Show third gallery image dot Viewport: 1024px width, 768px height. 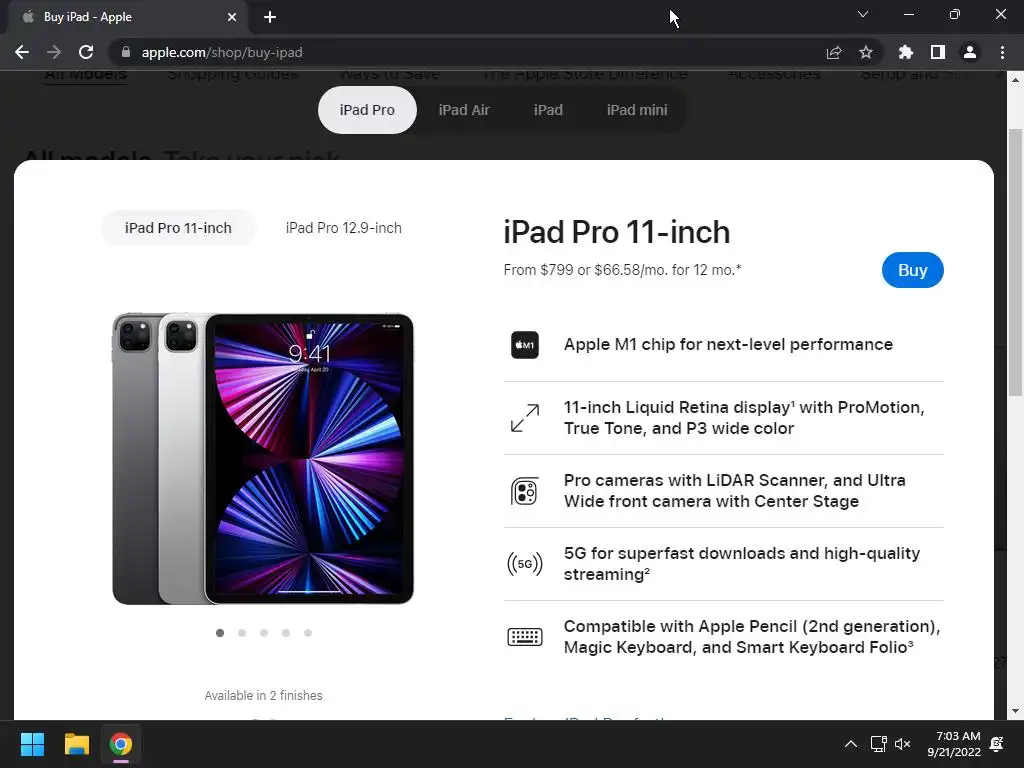point(264,633)
